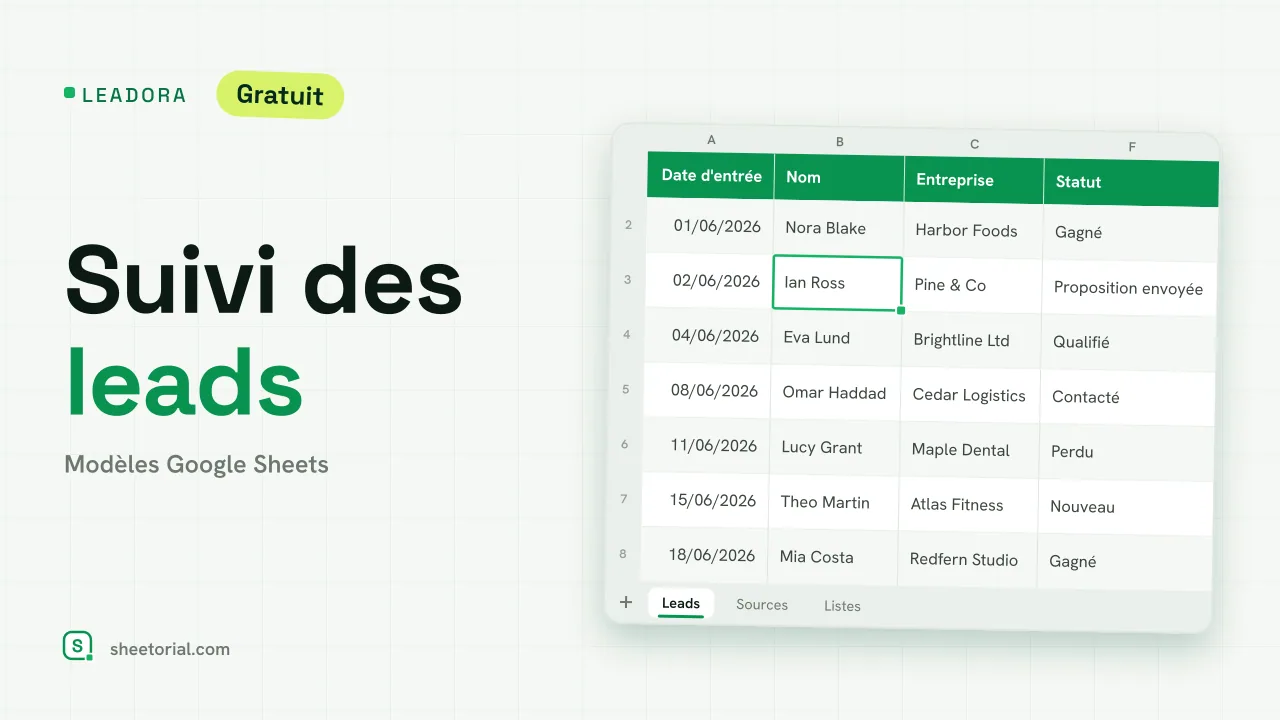Click the date 02/06/2026

[x=709, y=280]
